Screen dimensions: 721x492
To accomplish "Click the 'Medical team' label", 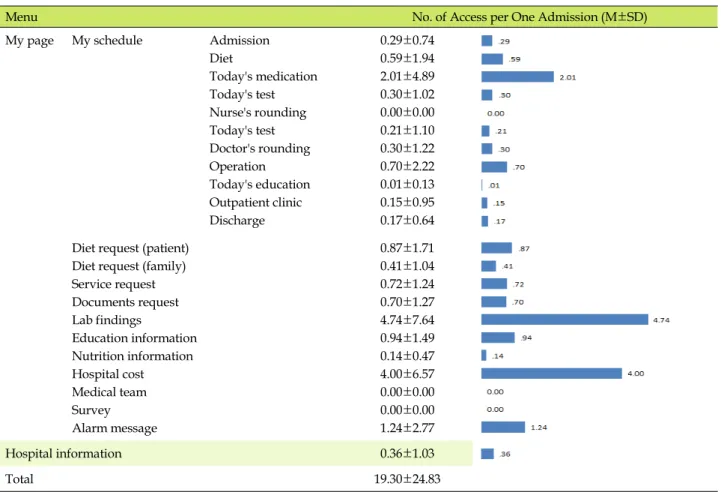I will pos(109,392).
